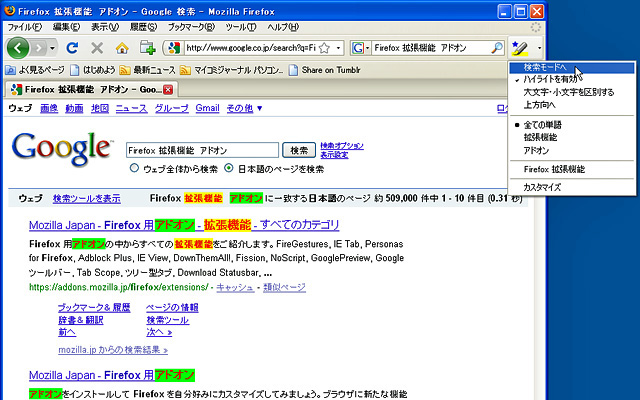
Task: Toggle ハイライトを有効 checked menu item
Action: point(572,80)
